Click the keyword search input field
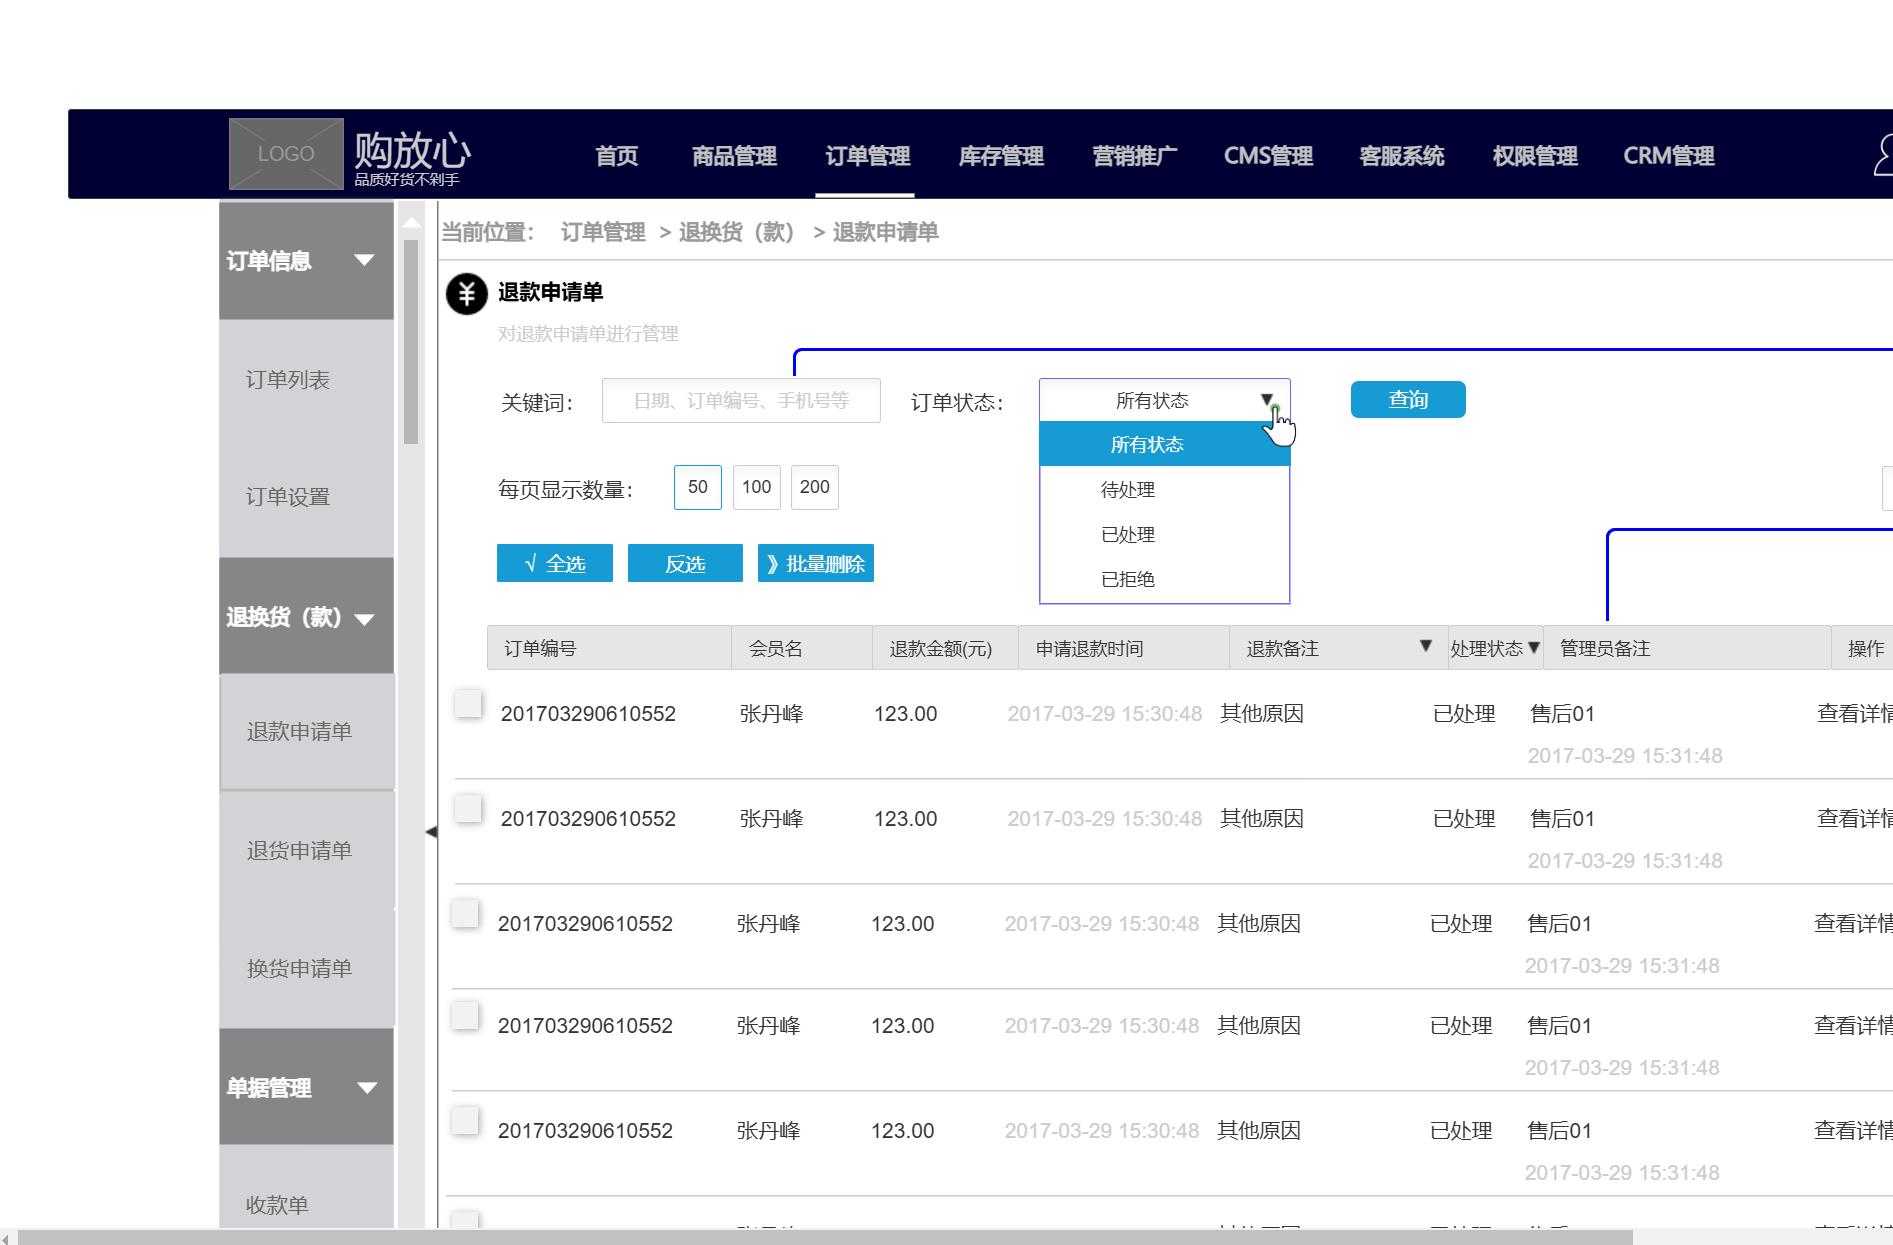This screenshot has width=1893, height=1245. pos(740,399)
